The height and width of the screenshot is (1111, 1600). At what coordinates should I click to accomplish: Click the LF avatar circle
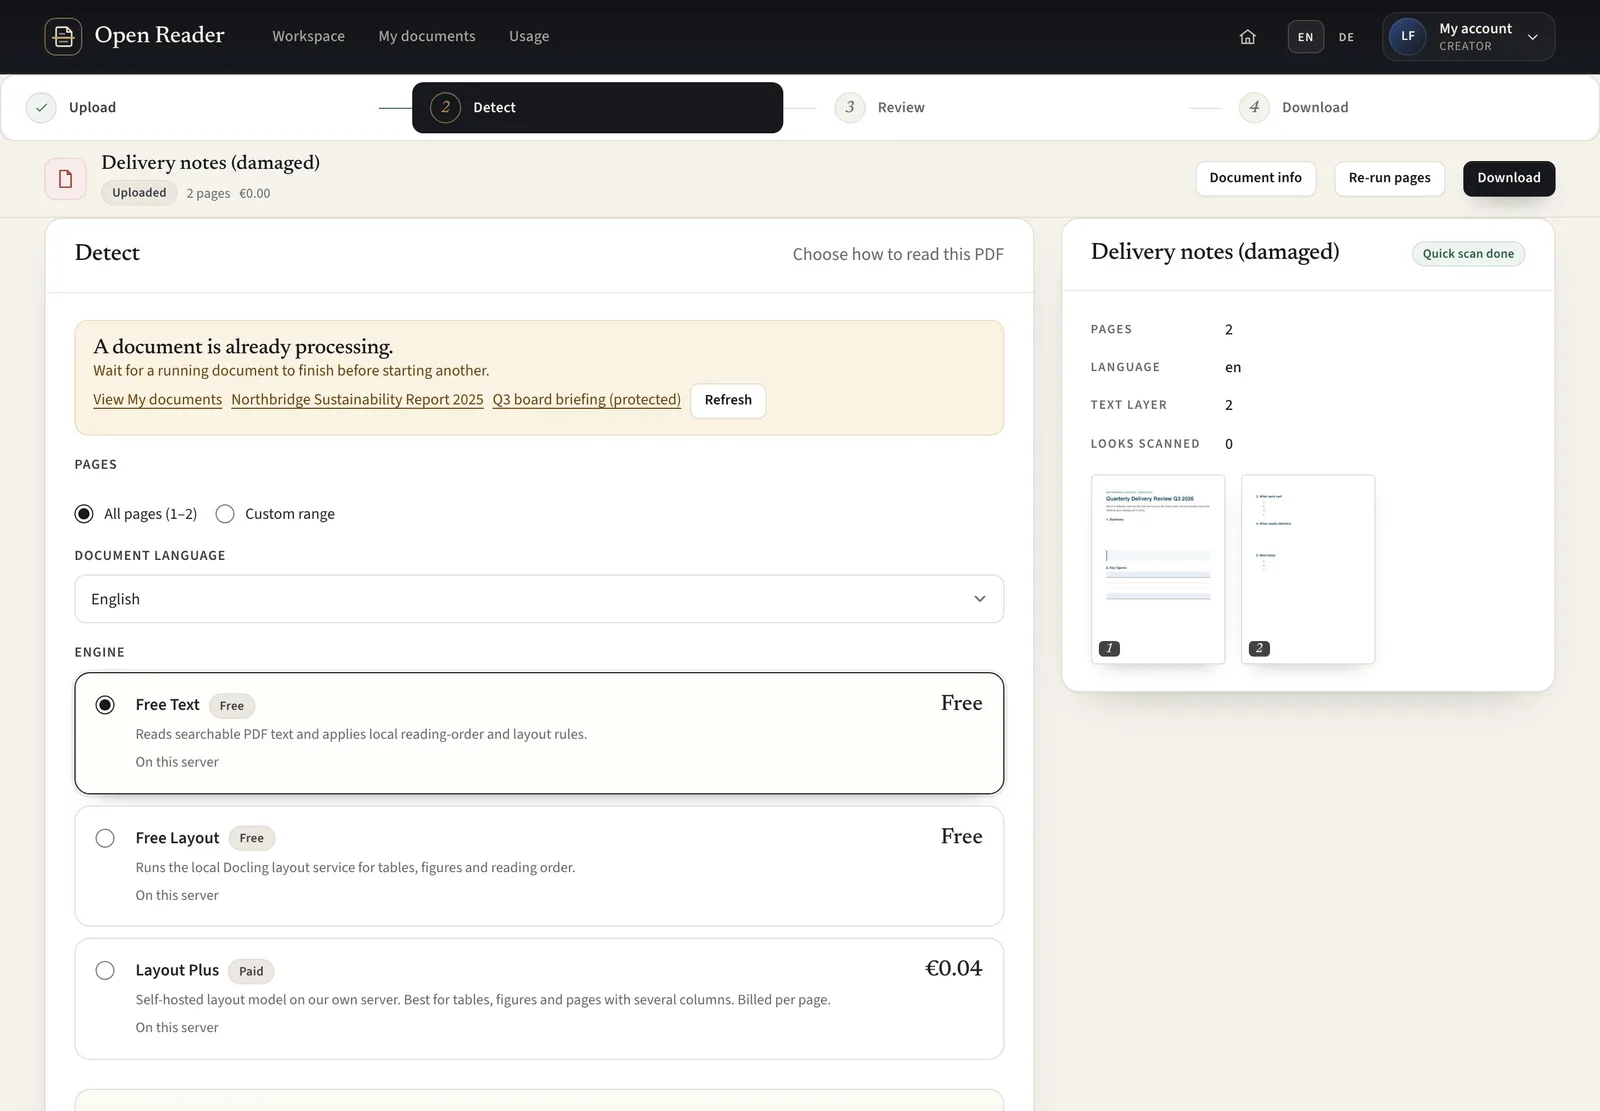(1407, 37)
